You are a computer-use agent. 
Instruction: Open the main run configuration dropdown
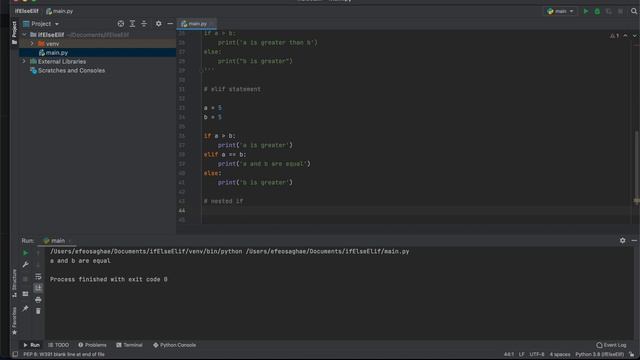pos(560,11)
